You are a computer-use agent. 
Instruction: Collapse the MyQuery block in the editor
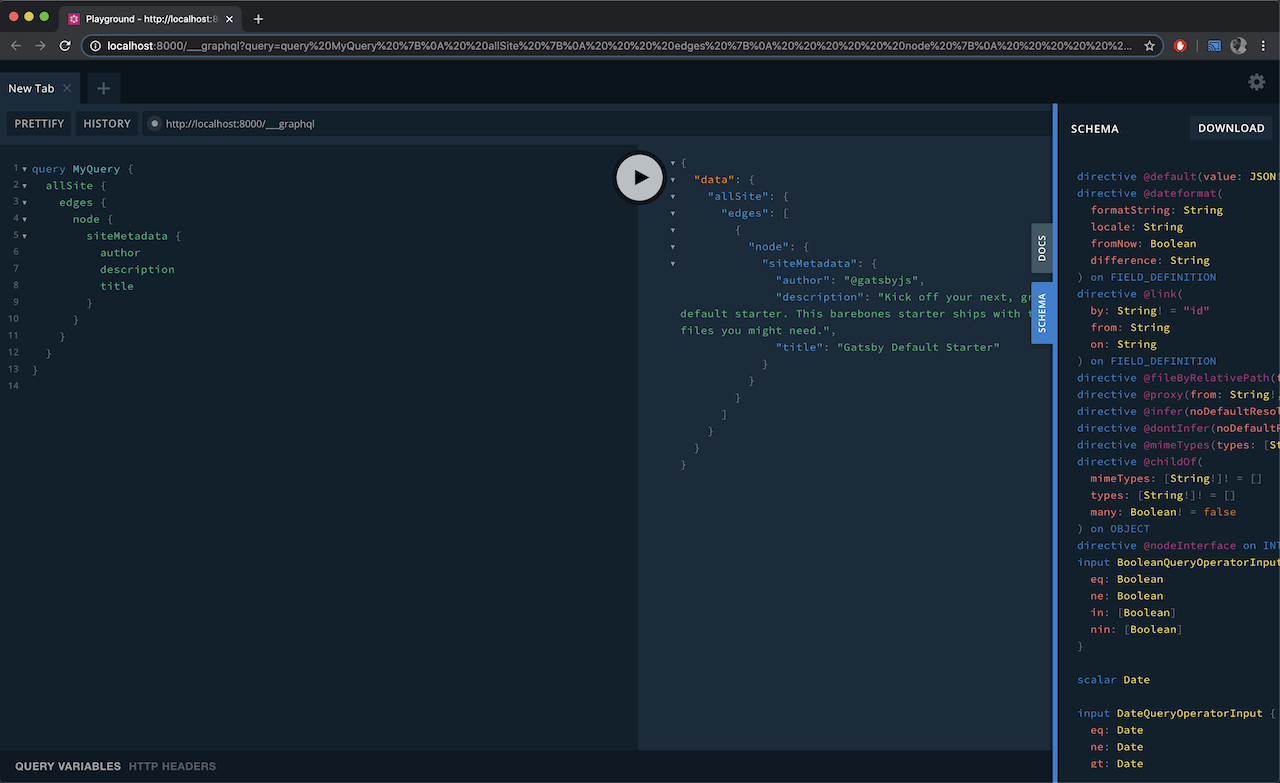tap(23, 168)
